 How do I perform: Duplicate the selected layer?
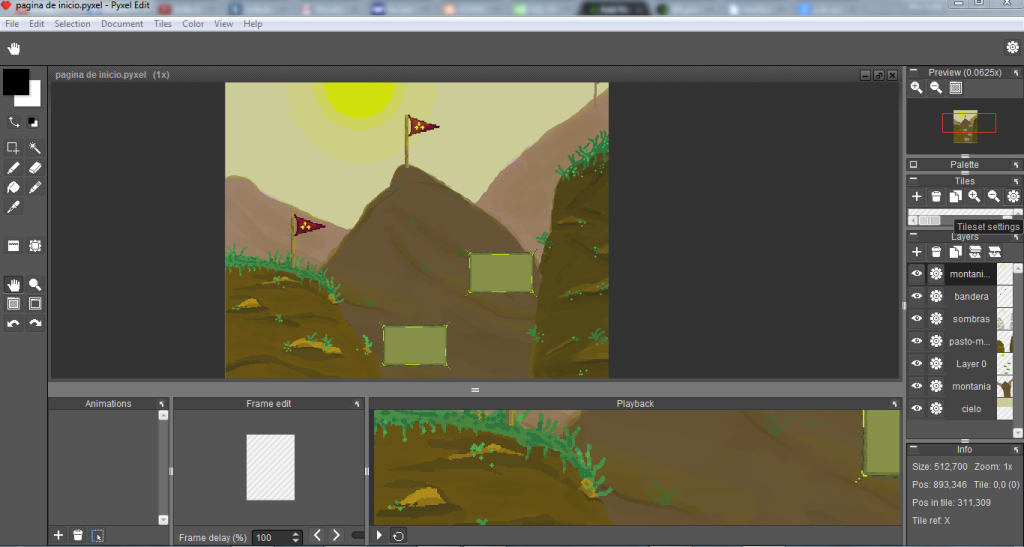coord(955,252)
